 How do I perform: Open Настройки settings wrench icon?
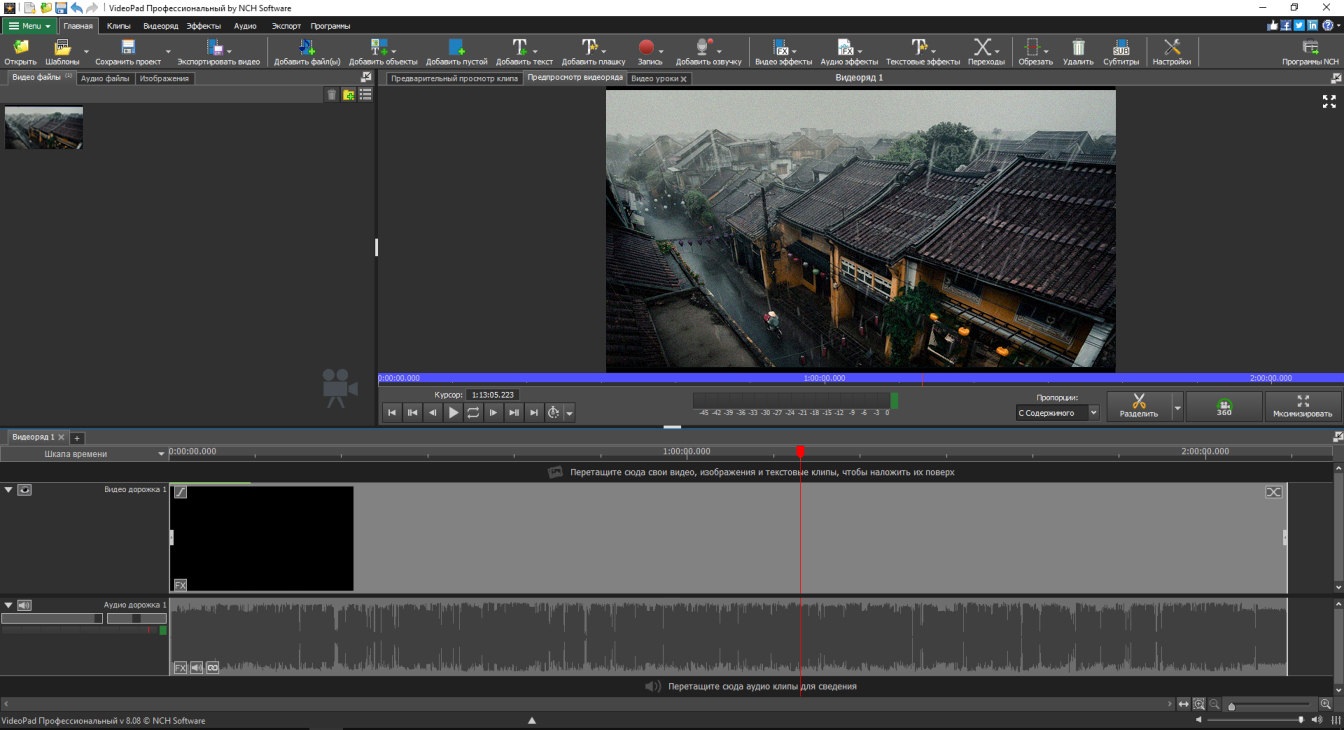[1172, 47]
